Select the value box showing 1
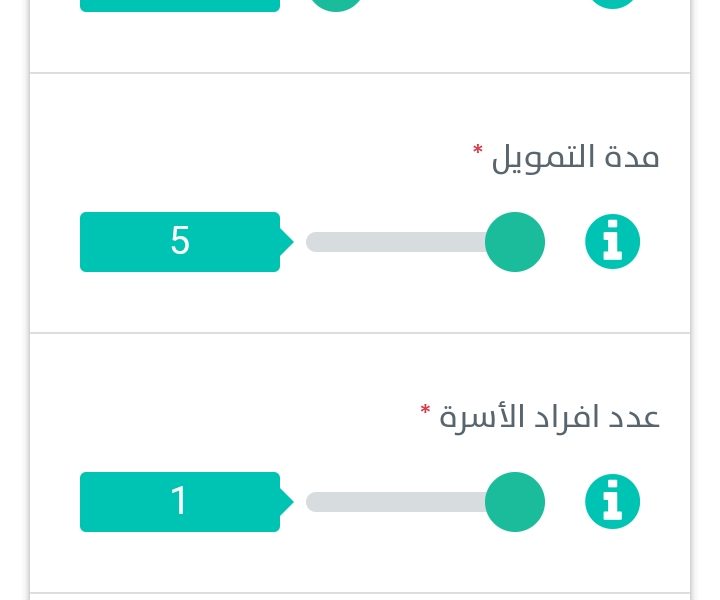Viewport: 720px width, 600px height. click(180, 502)
